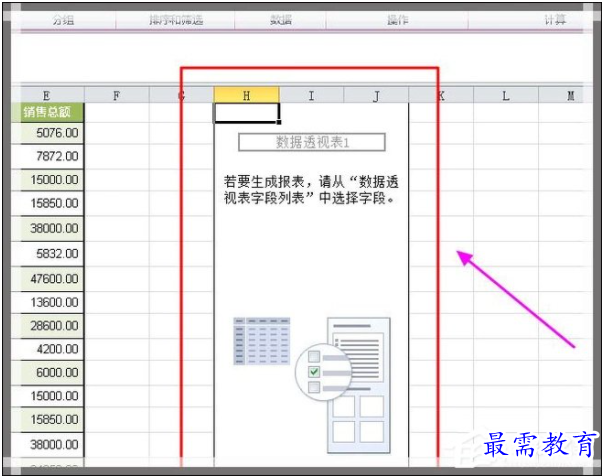Screen dimensions: 605x476
Task: Select the cell containing 28600.00
Action: pos(48,326)
